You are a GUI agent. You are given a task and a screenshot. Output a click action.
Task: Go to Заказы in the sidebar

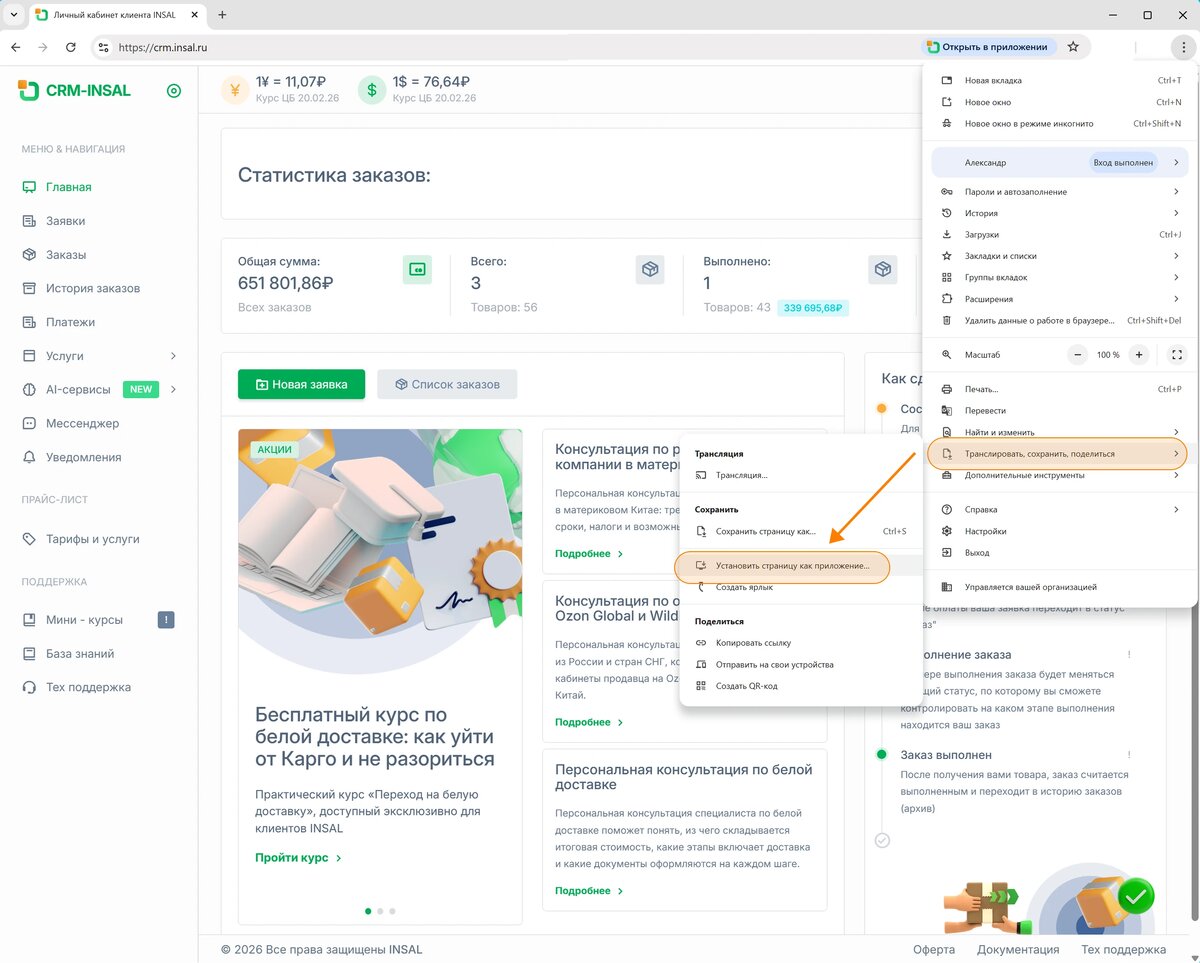[x=66, y=255]
